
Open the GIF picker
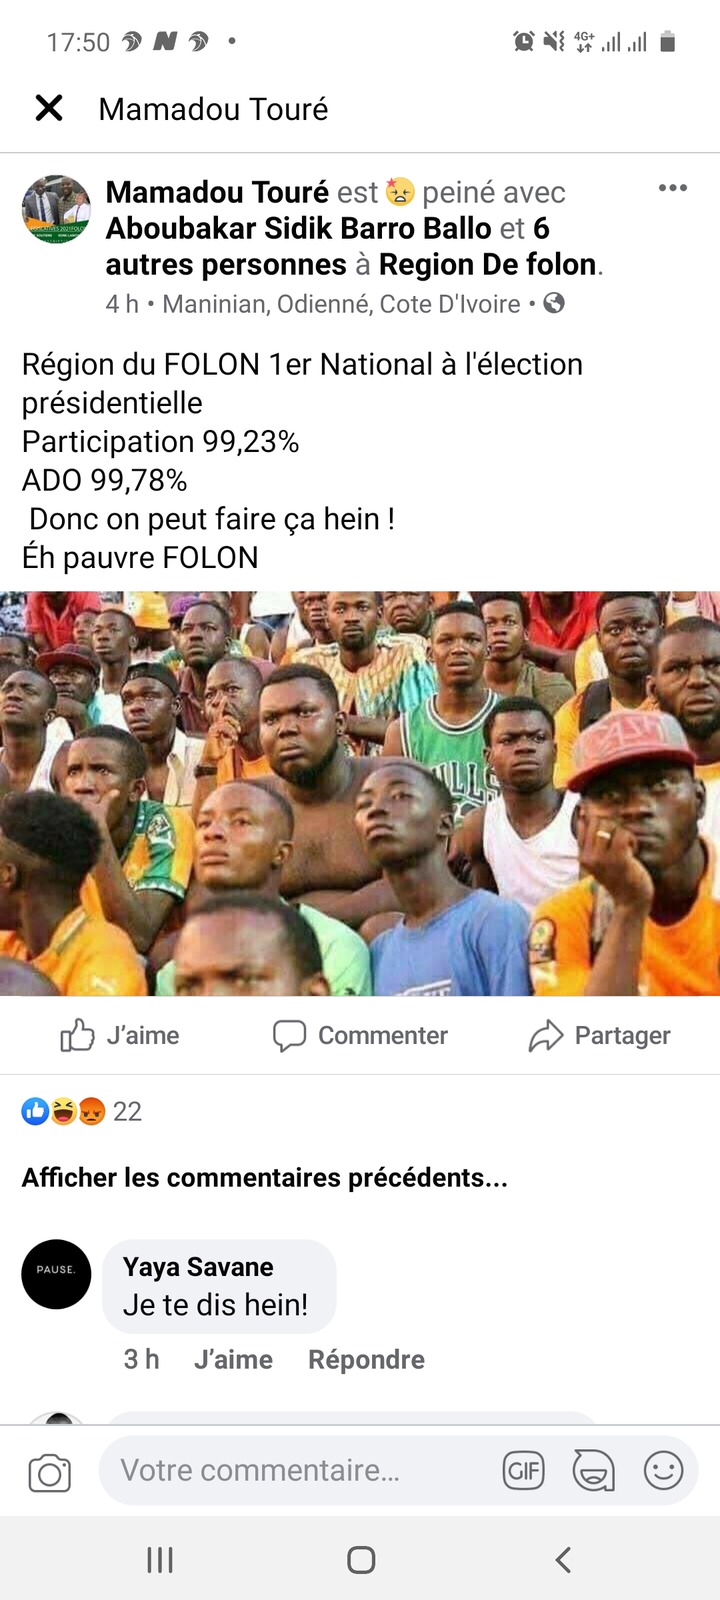click(x=524, y=1470)
